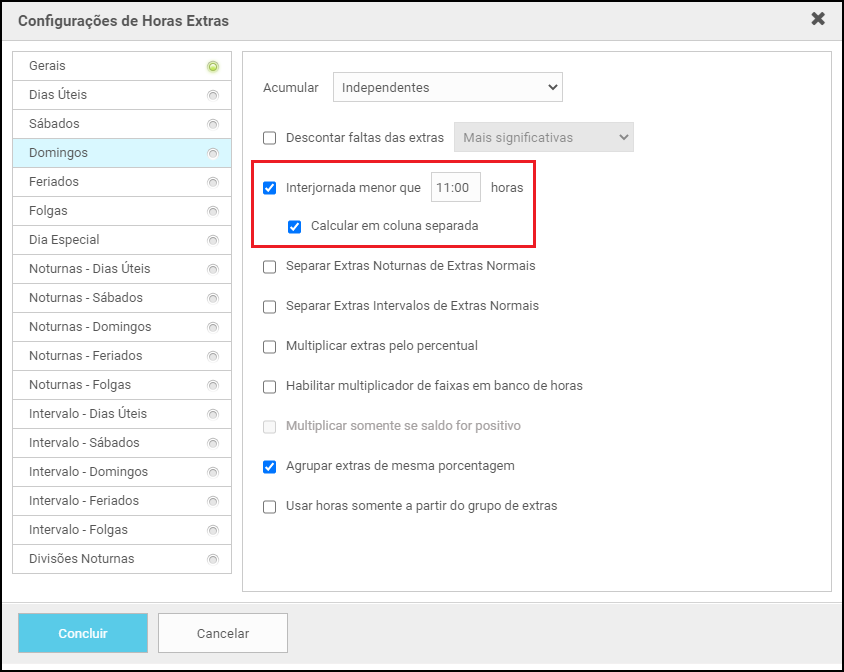Click the status circle icon beside Feriados
The width and height of the screenshot is (844, 672).
212,183
